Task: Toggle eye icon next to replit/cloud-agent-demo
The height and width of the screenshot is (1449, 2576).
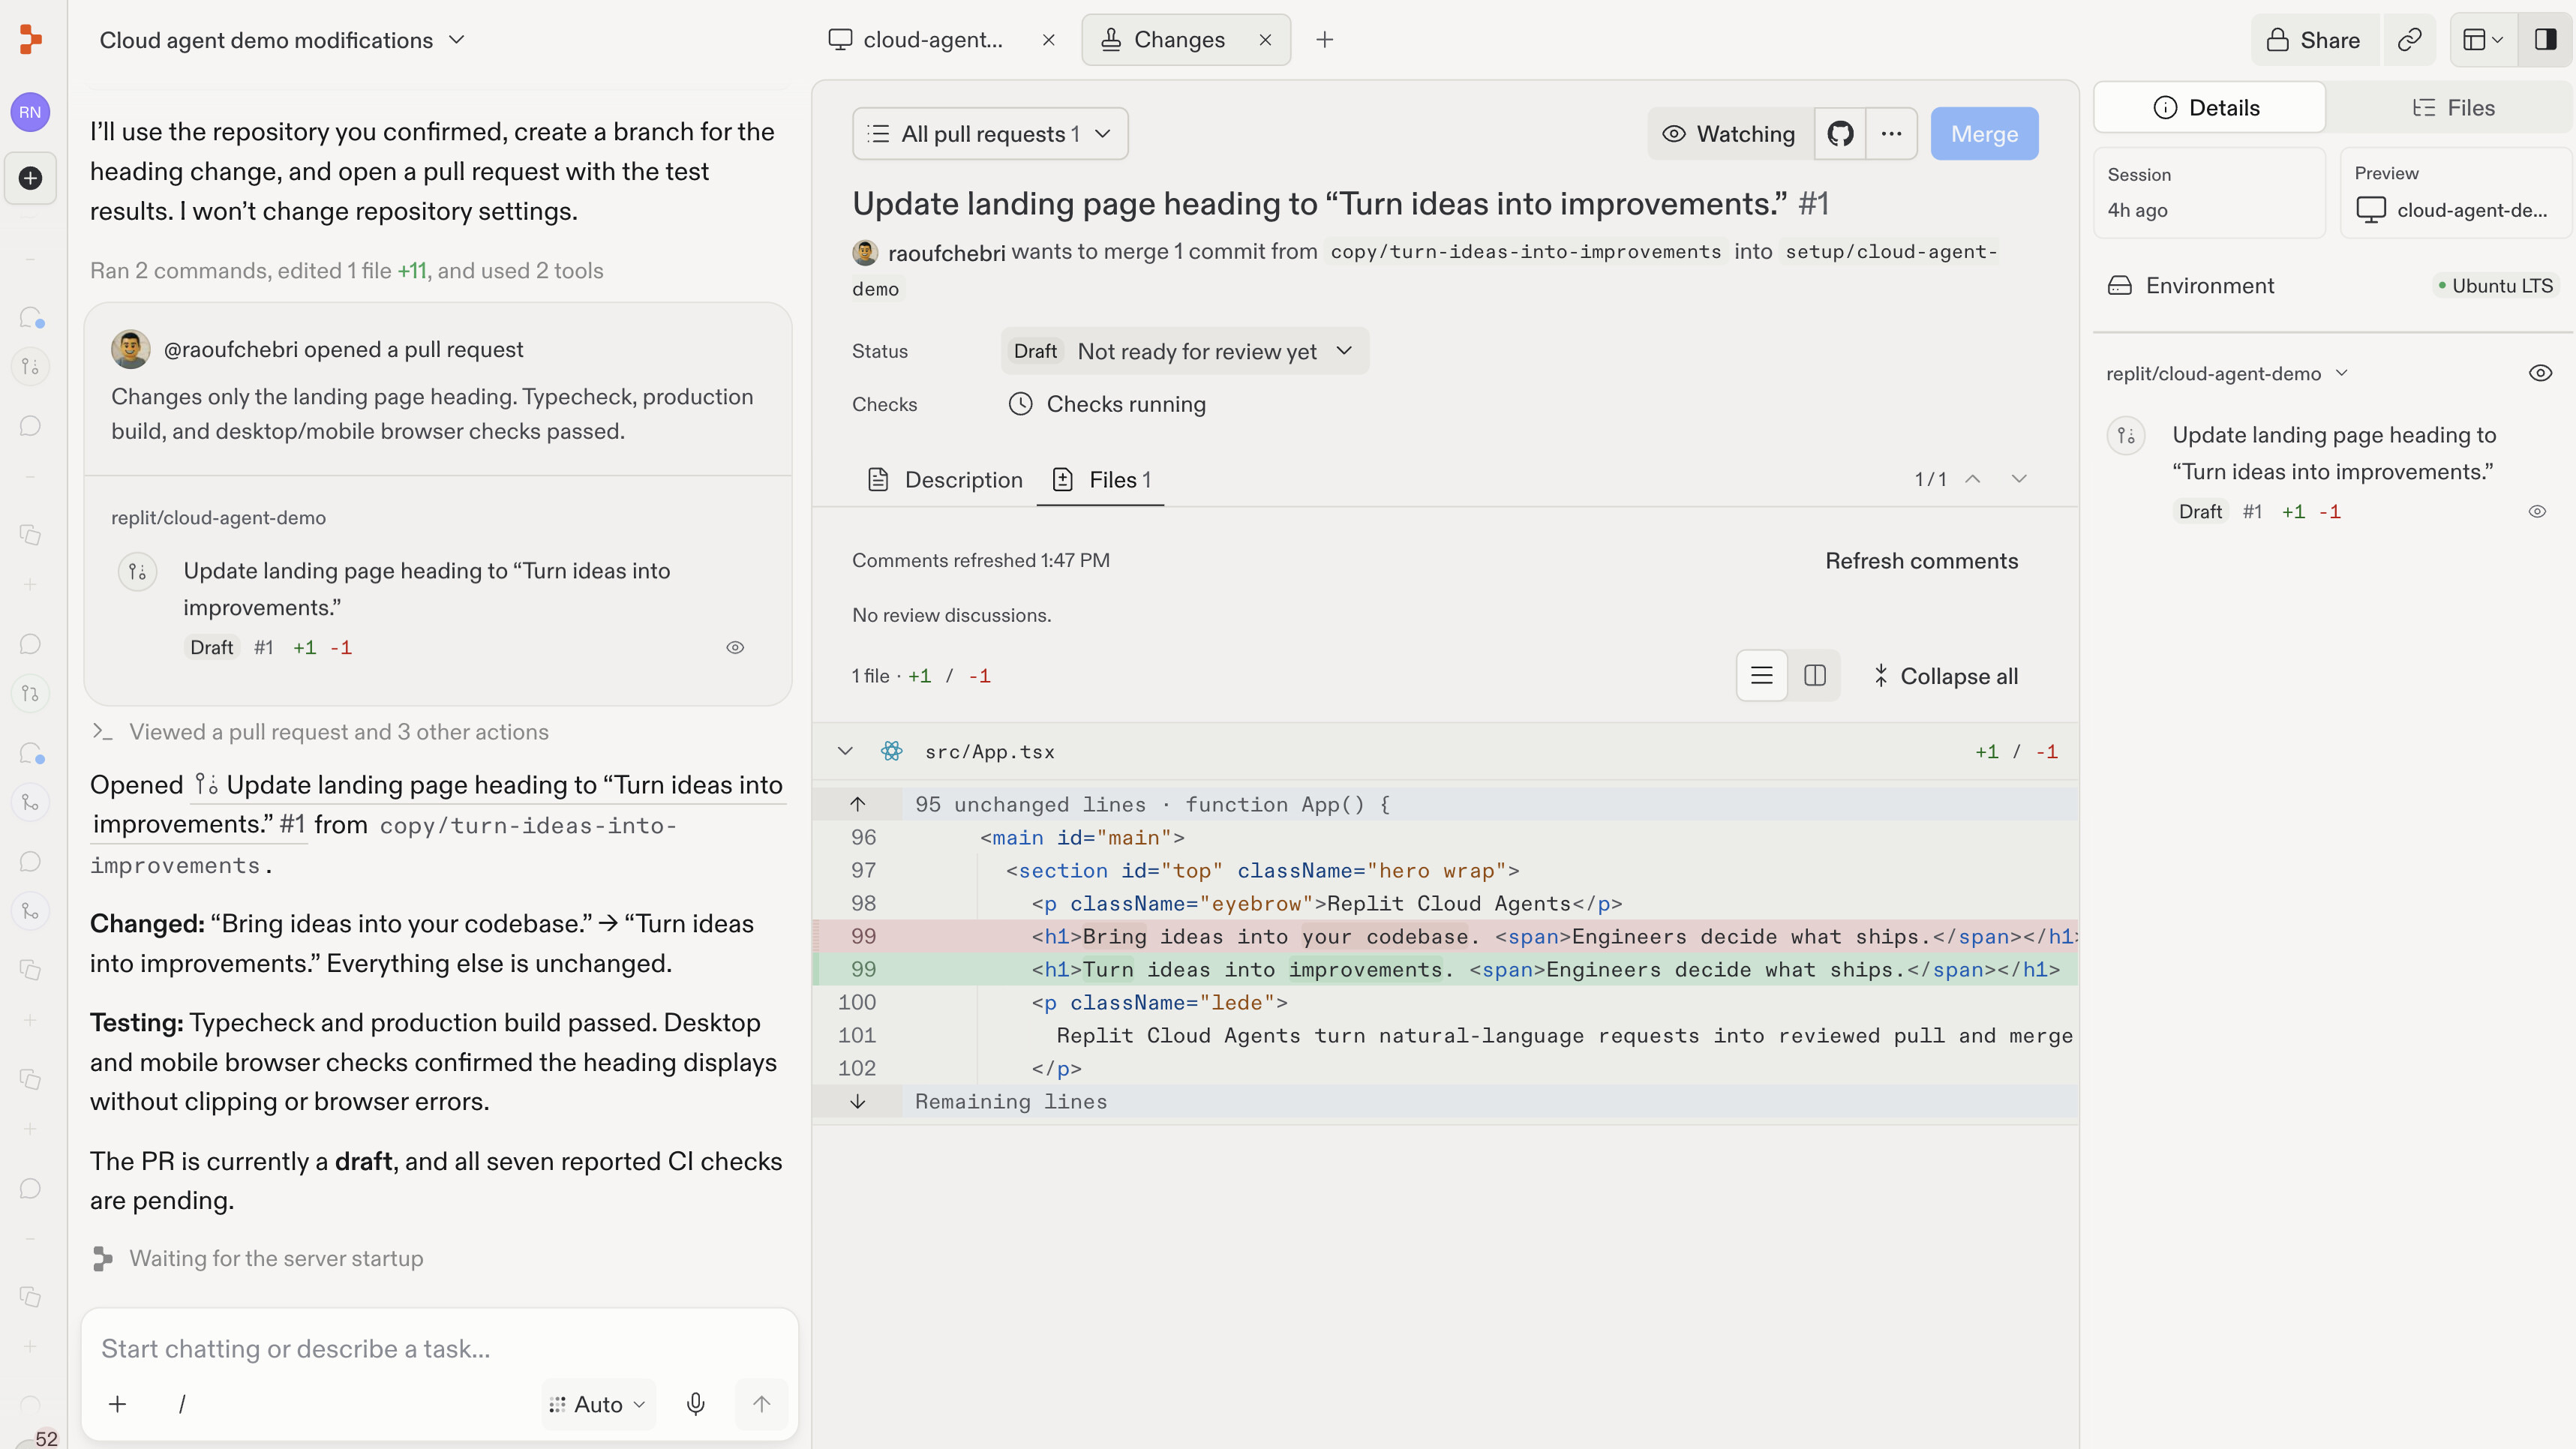Action: pyautogui.click(x=2540, y=373)
